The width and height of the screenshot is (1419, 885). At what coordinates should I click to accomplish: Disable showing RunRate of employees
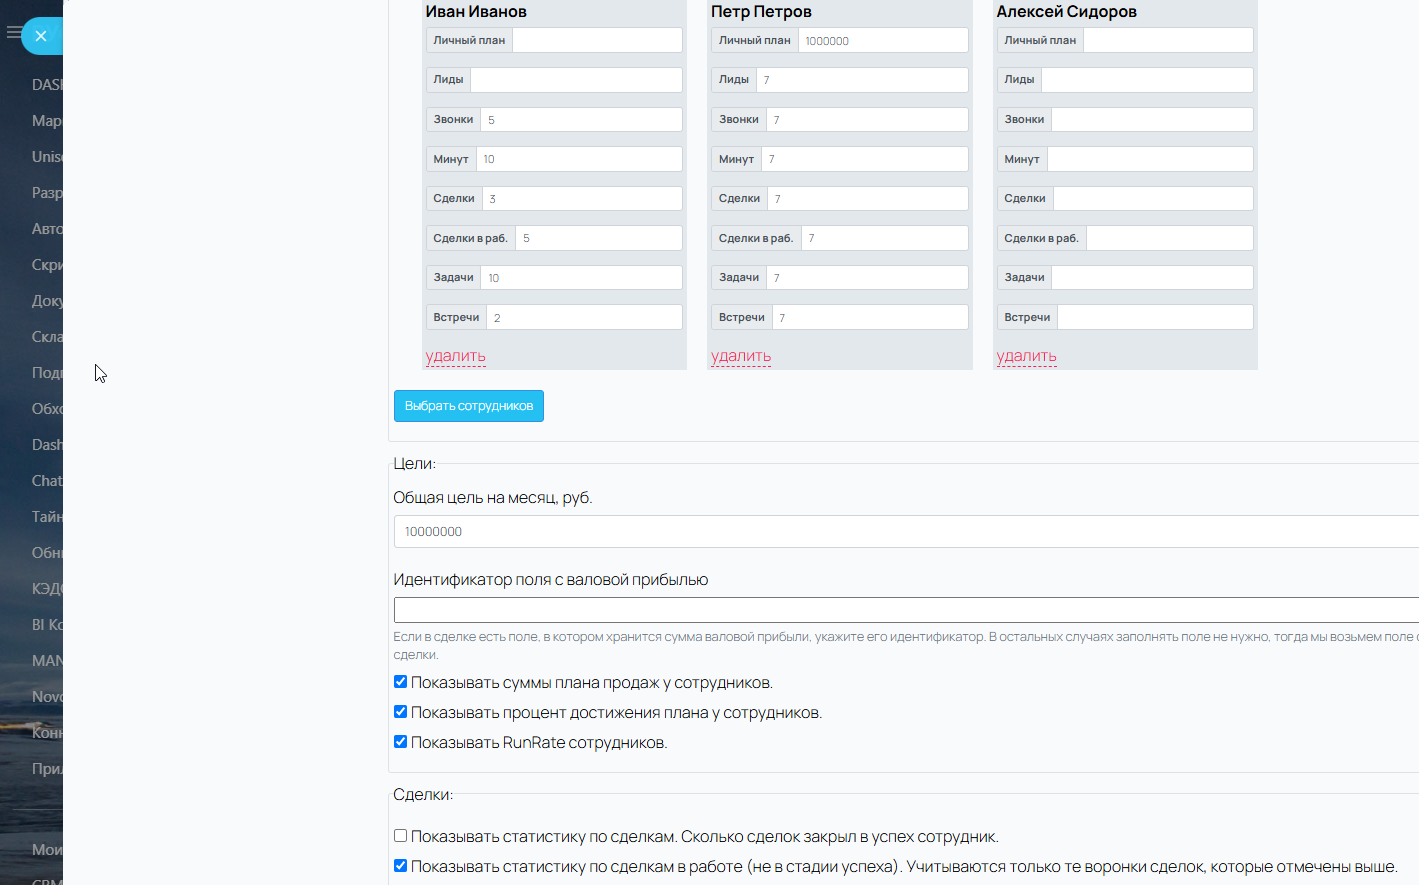click(x=400, y=742)
